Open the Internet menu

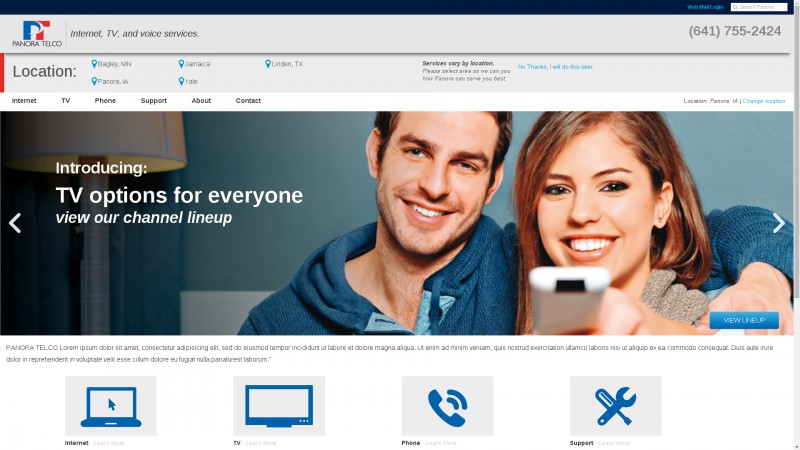(24, 101)
